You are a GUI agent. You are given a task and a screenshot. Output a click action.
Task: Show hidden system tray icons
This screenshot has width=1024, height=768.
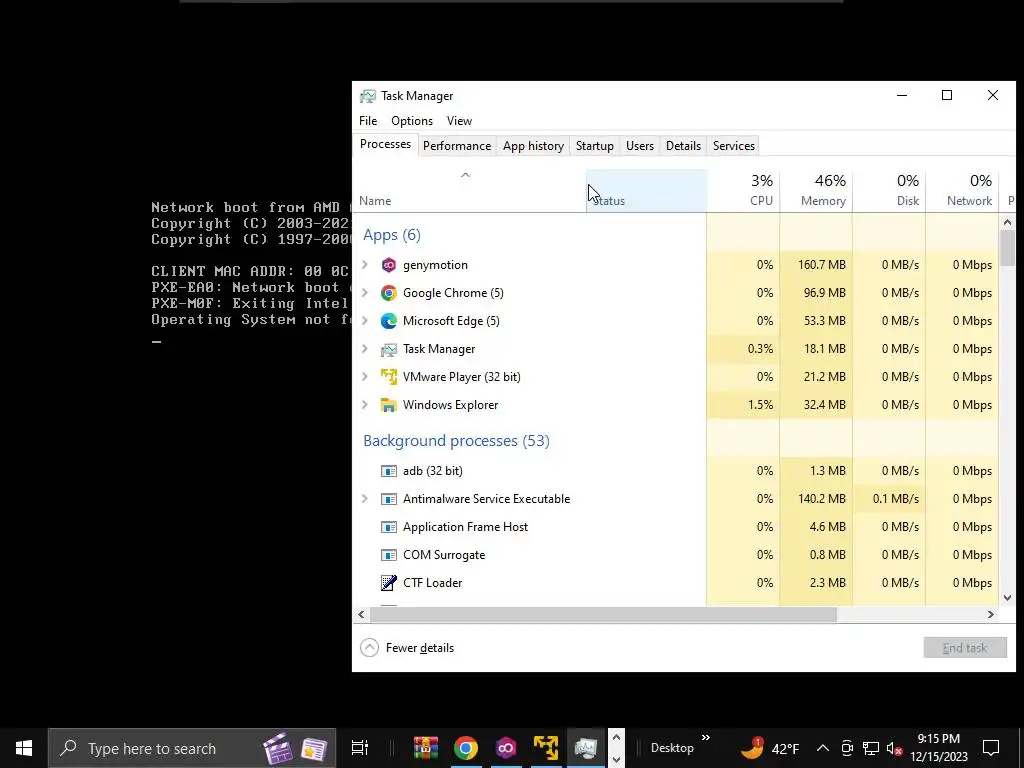(x=823, y=748)
